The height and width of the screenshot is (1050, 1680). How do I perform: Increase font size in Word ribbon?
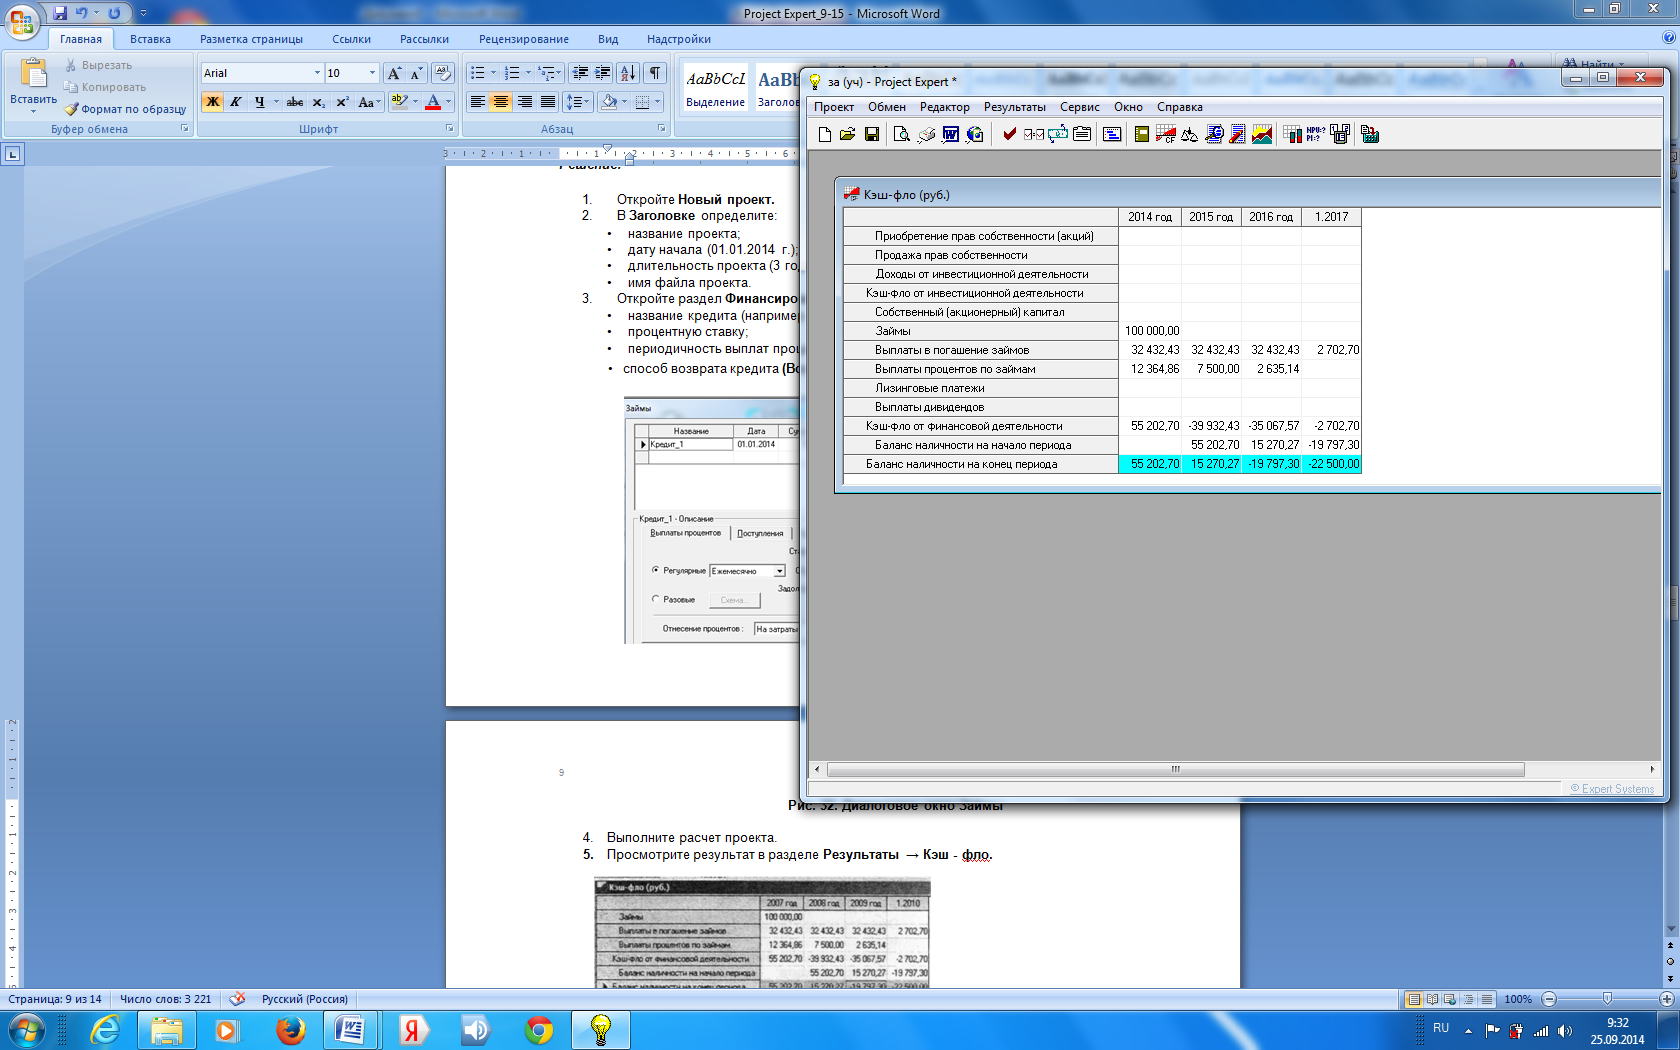click(x=394, y=73)
